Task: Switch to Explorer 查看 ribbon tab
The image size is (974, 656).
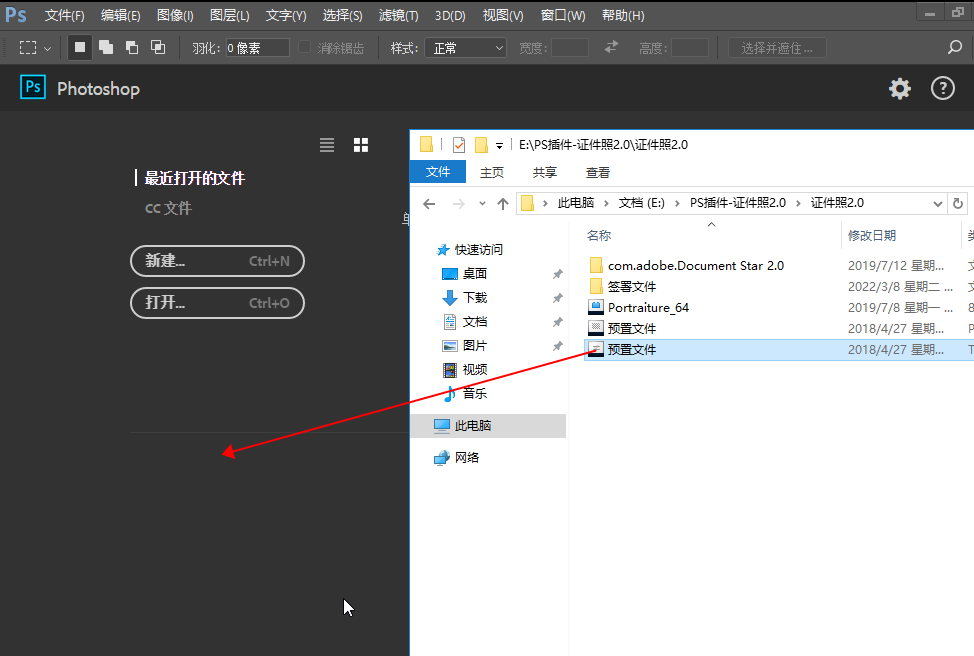Action: 598,173
